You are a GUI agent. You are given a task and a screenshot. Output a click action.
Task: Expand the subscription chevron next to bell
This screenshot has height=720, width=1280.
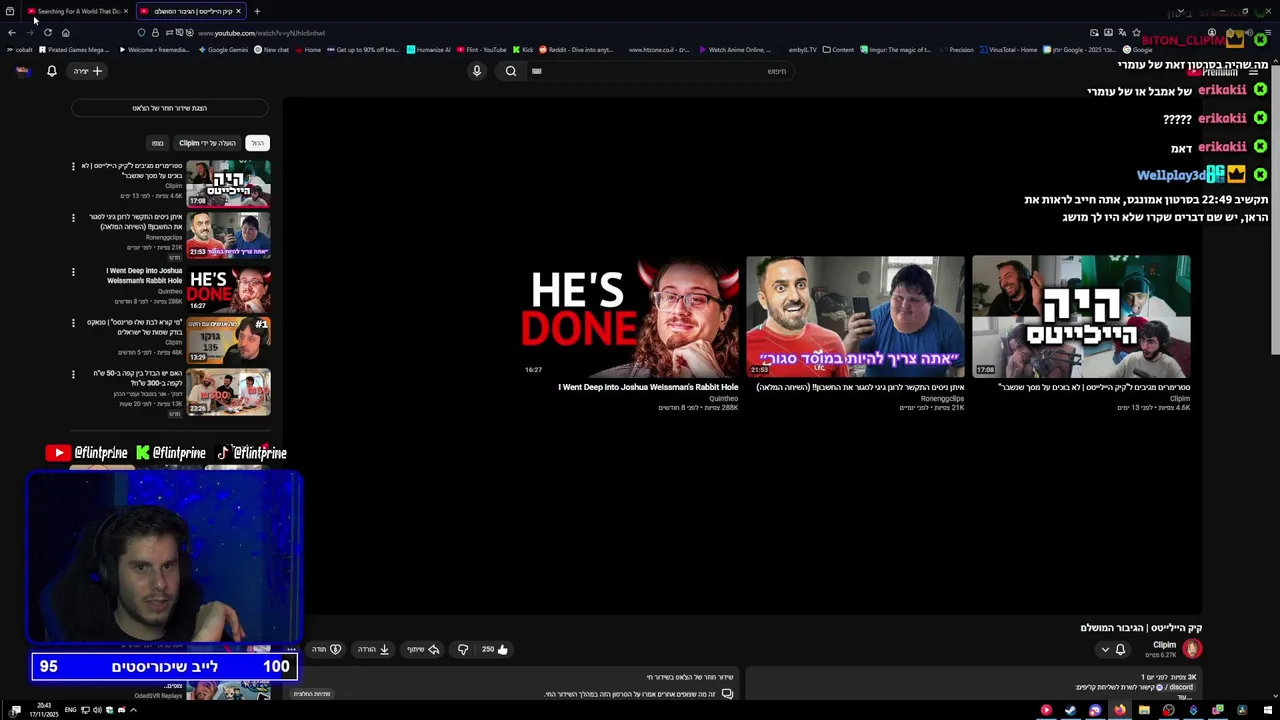click(x=1105, y=649)
